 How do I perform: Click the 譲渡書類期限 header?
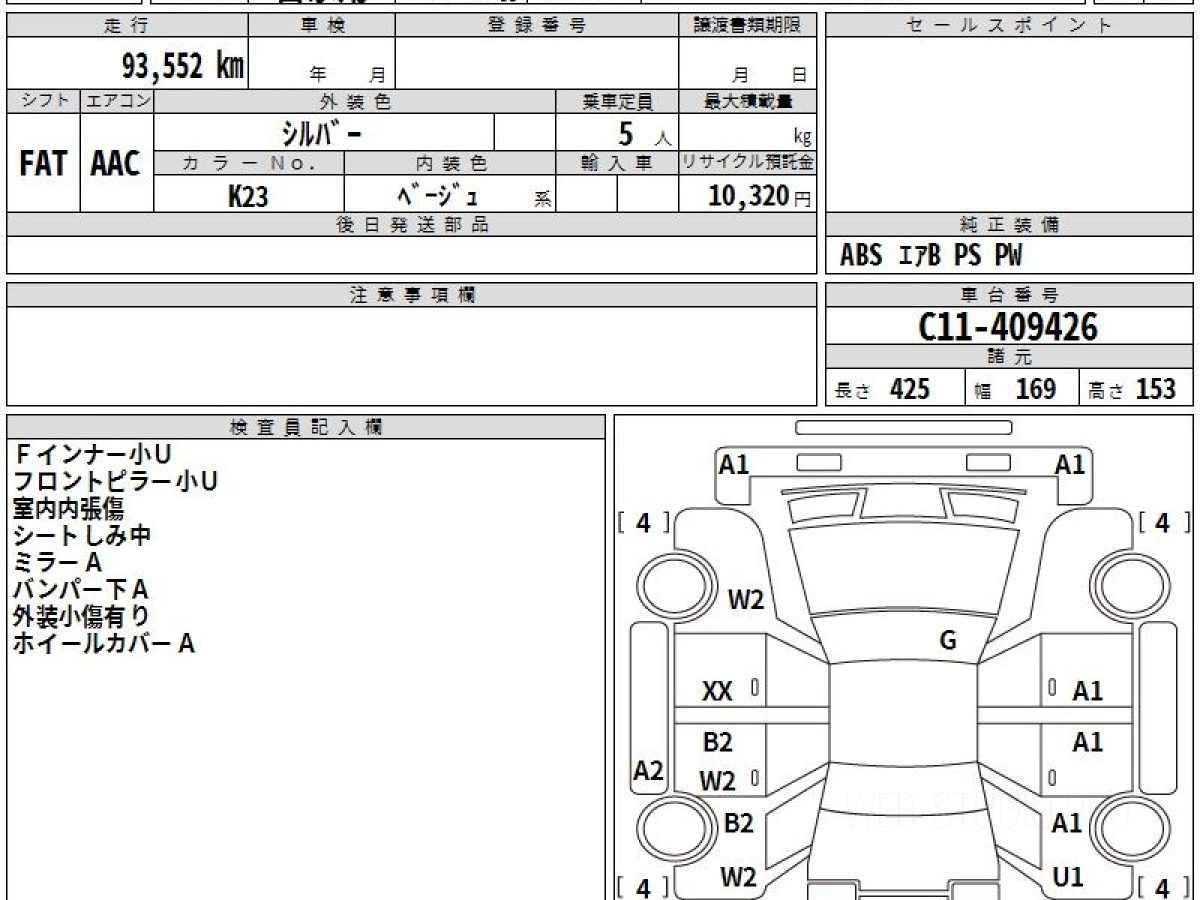748,25
